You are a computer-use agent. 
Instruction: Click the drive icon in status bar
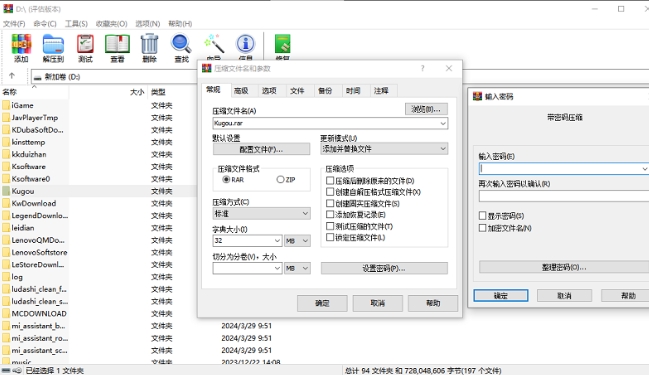[6, 370]
